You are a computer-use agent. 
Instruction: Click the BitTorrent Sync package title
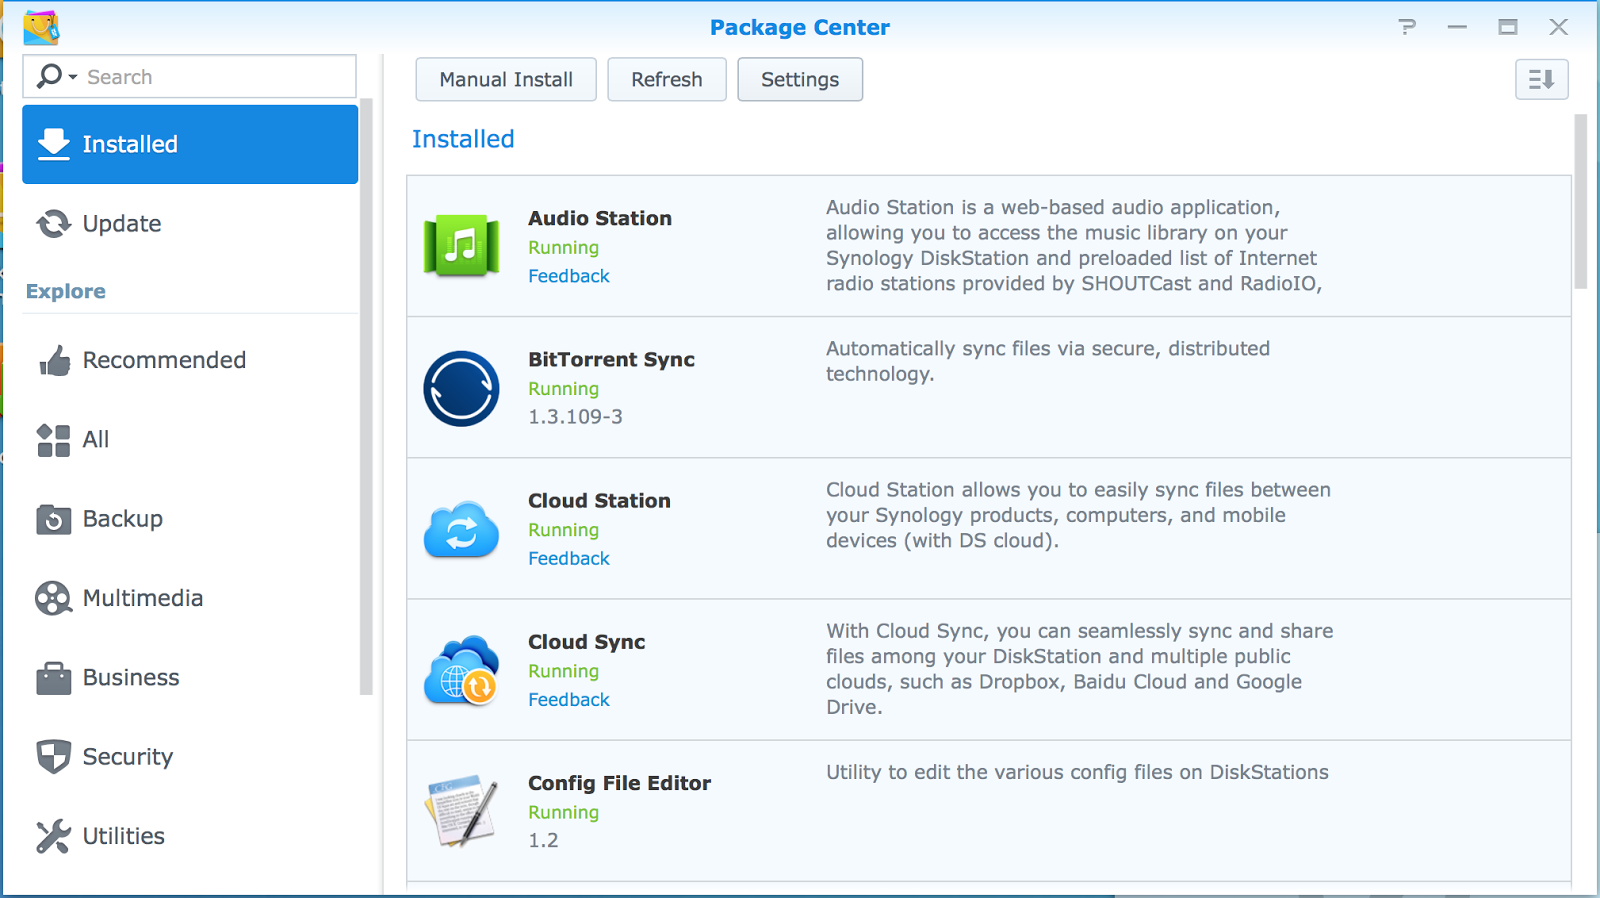click(611, 359)
